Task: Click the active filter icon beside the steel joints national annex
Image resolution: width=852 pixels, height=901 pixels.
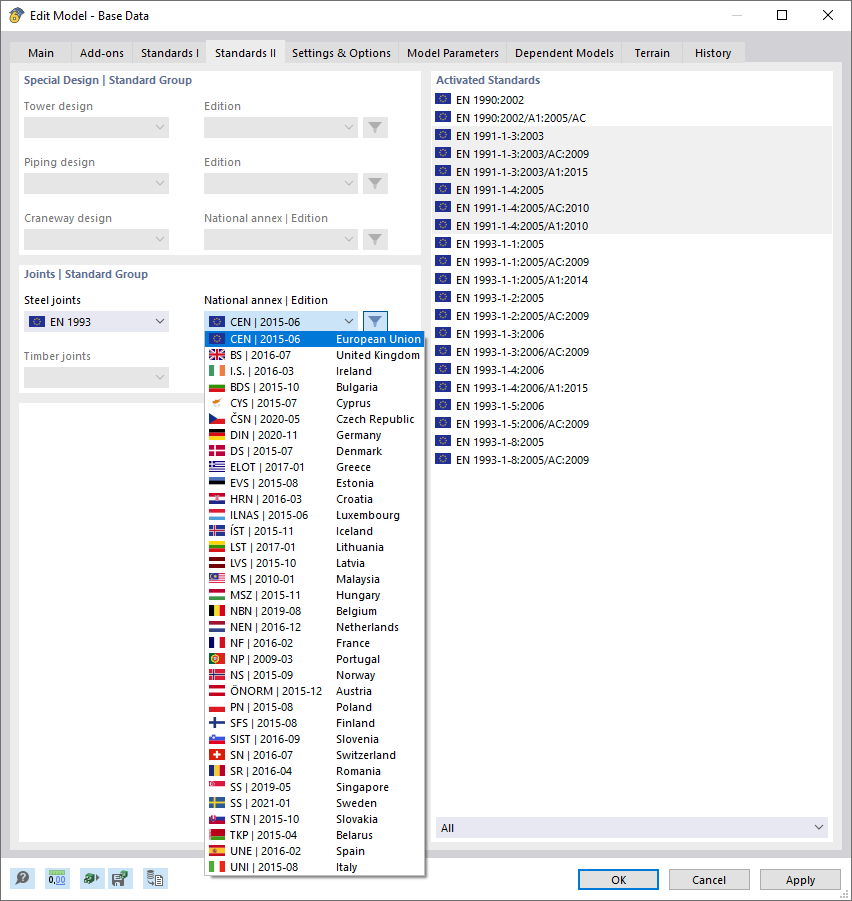Action: tap(375, 321)
